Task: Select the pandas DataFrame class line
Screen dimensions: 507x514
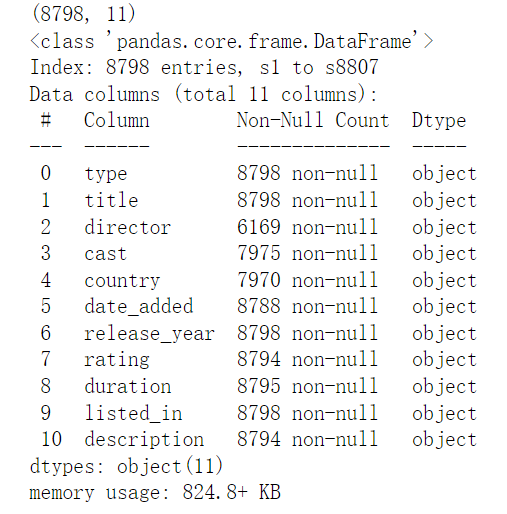Action: (x=232, y=41)
